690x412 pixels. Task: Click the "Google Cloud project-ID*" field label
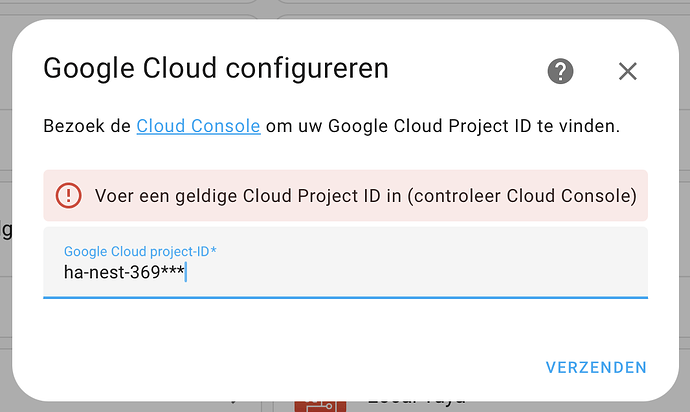click(140, 251)
